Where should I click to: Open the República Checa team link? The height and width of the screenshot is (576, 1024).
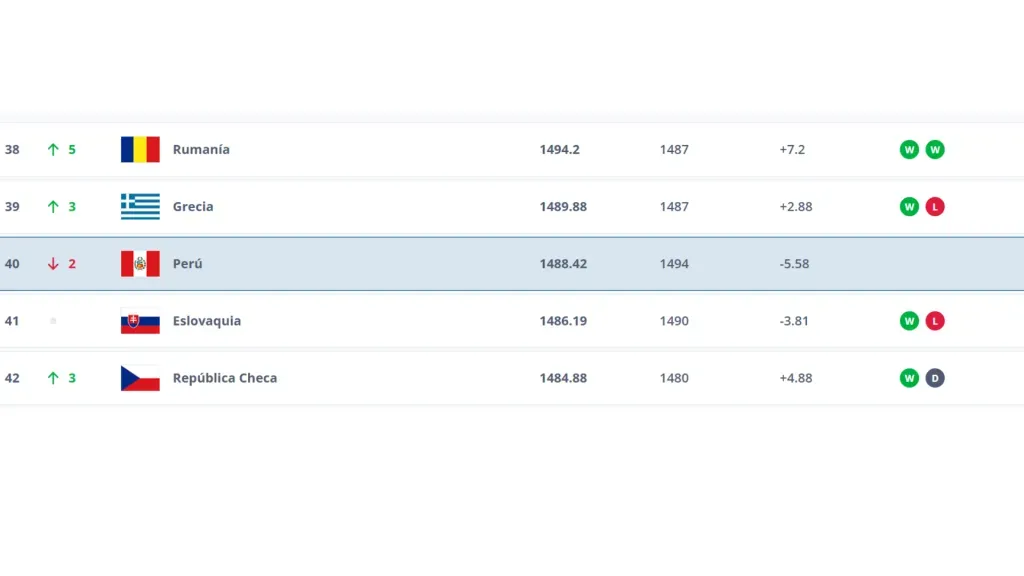pos(225,378)
